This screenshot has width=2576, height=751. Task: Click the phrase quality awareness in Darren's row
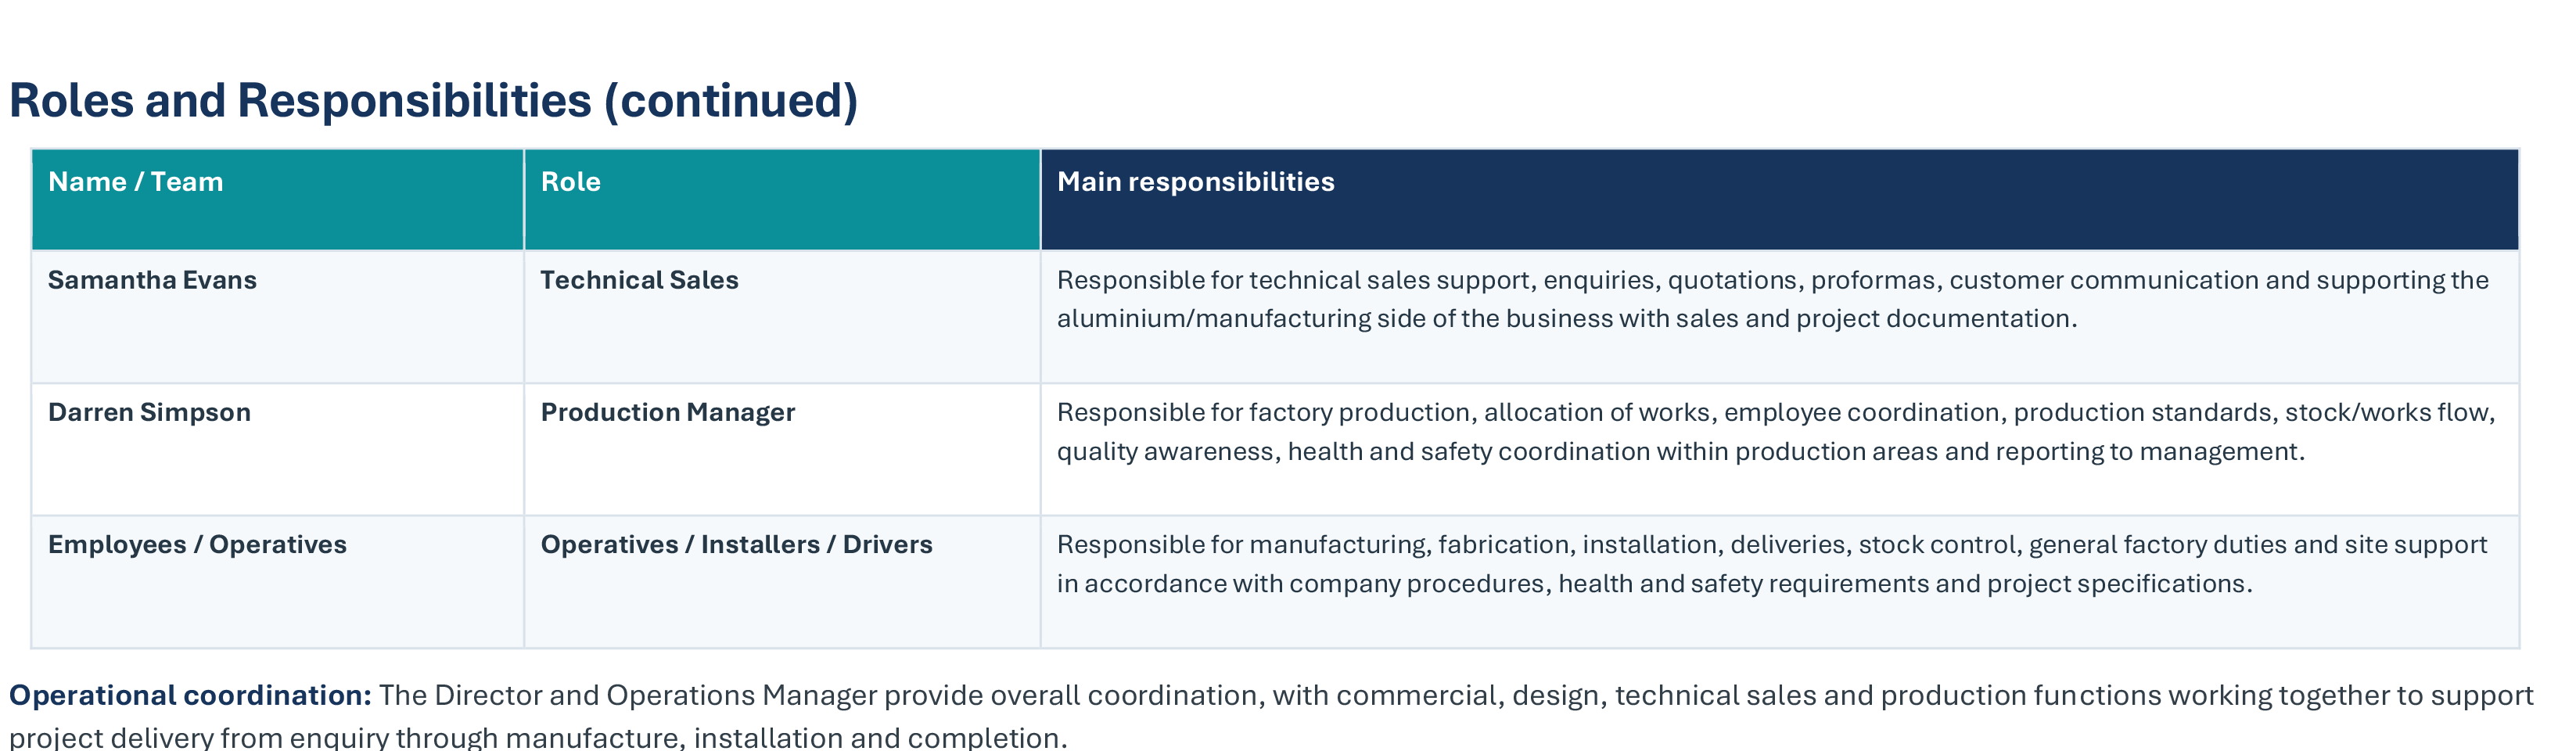(1166, 452)
